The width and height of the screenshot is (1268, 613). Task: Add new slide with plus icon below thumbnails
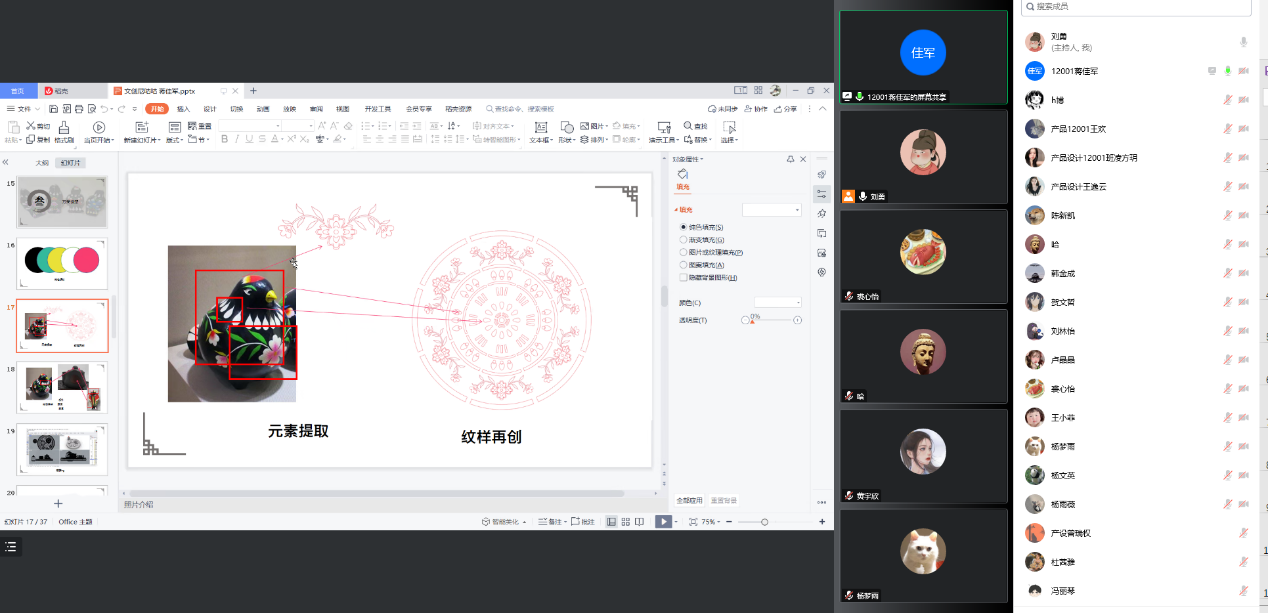tap(58, 503)
